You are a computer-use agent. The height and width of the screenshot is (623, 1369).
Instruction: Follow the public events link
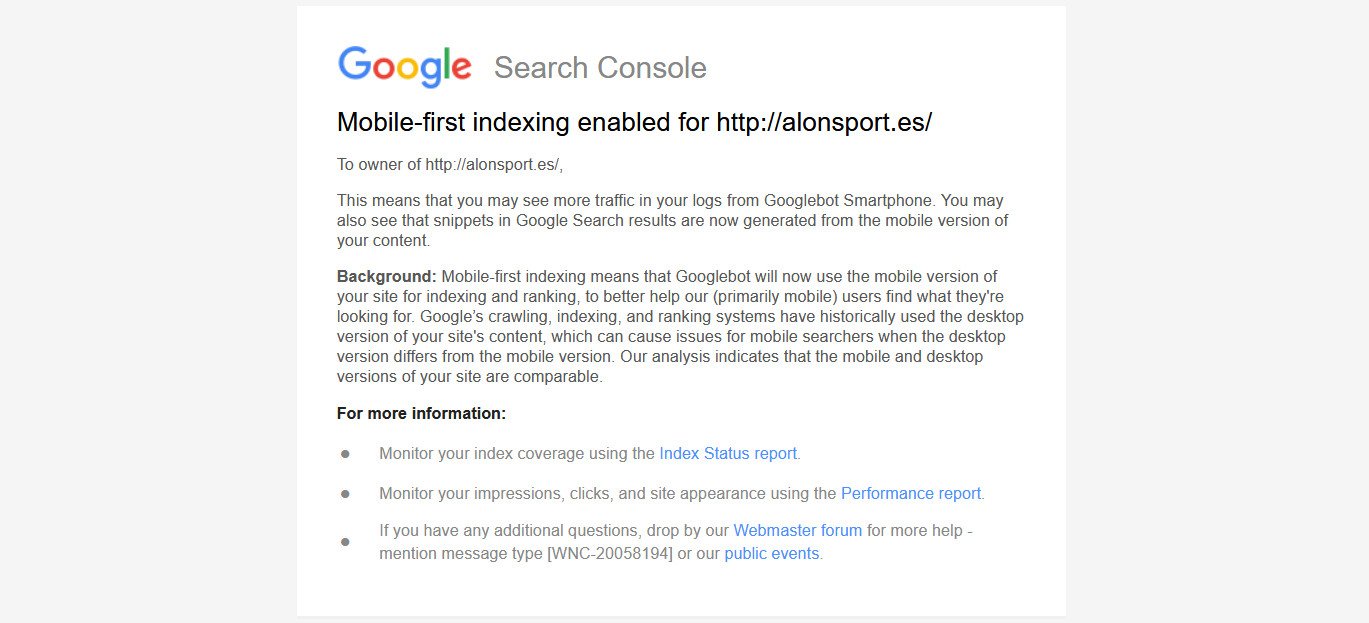click(x=771, y=554)
